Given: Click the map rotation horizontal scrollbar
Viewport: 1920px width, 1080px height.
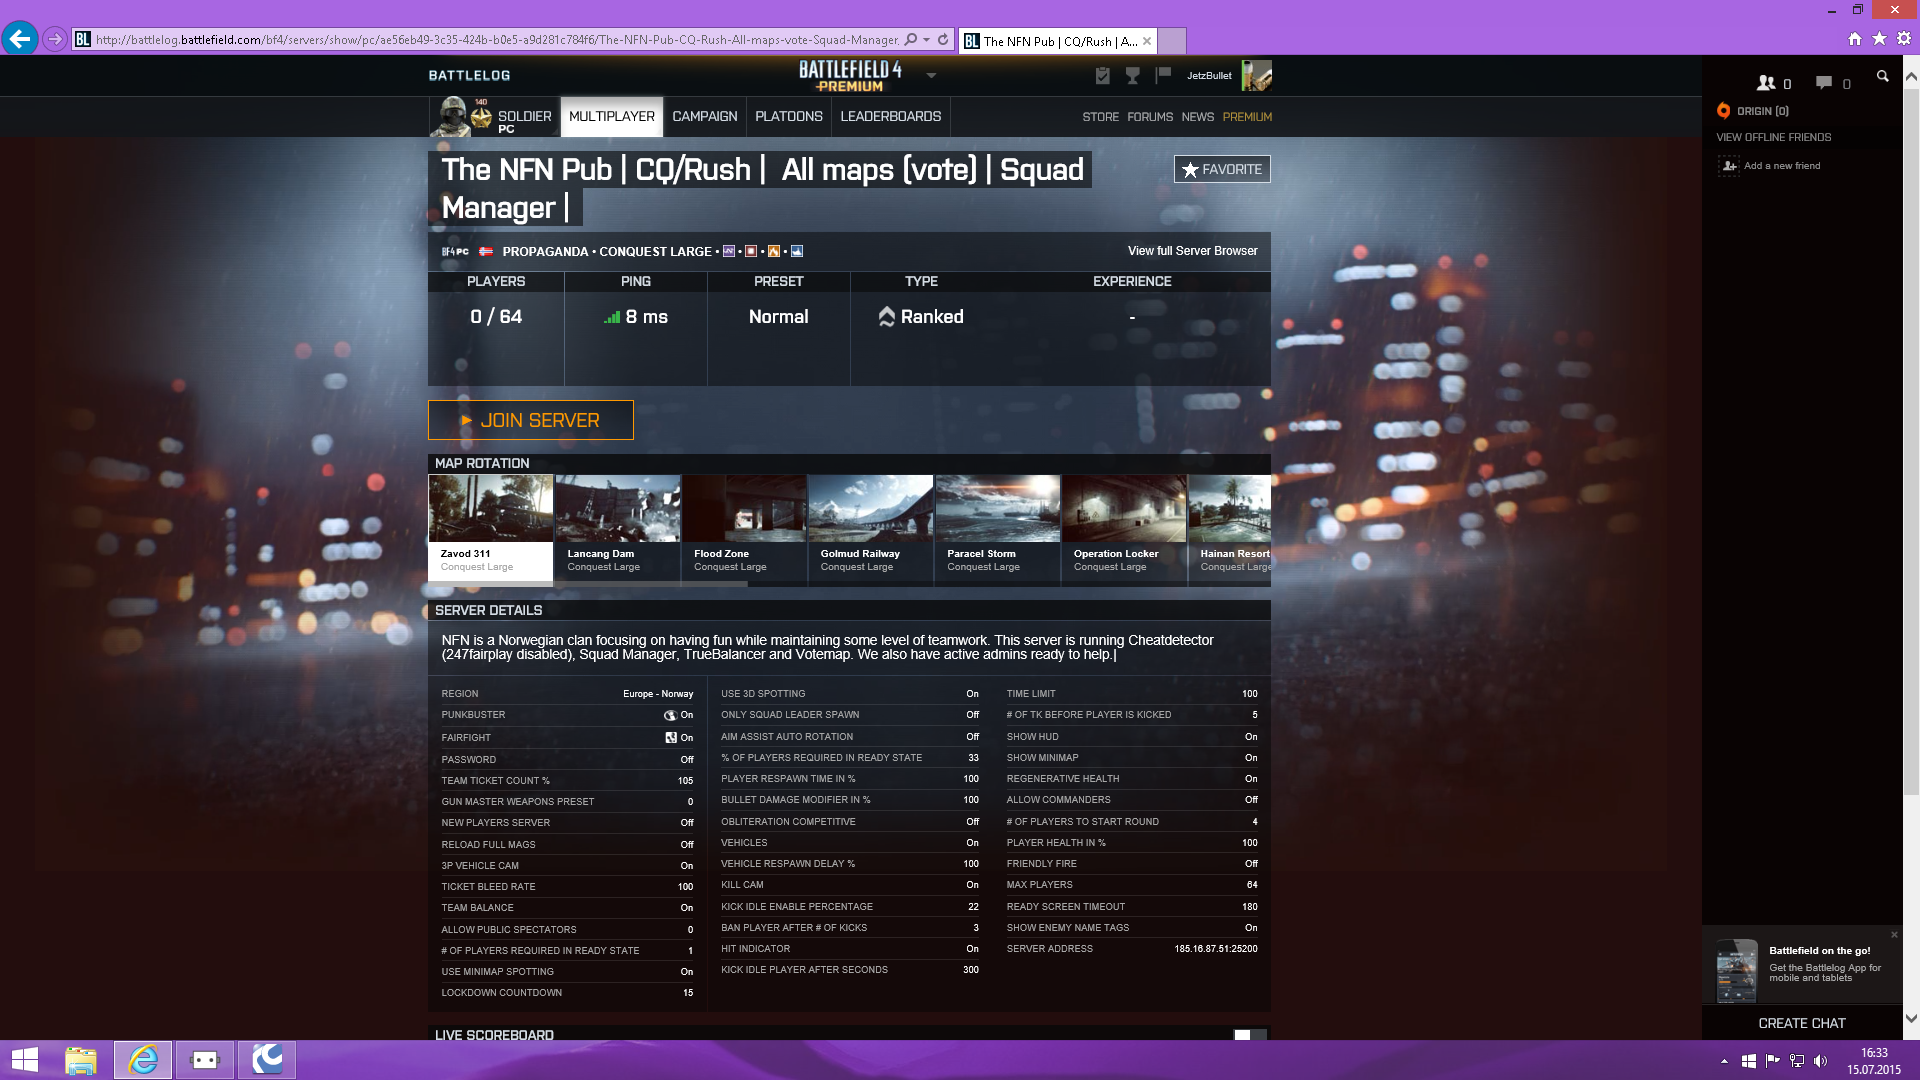Looking at the screenshot, I should click(x=588, y=584).
